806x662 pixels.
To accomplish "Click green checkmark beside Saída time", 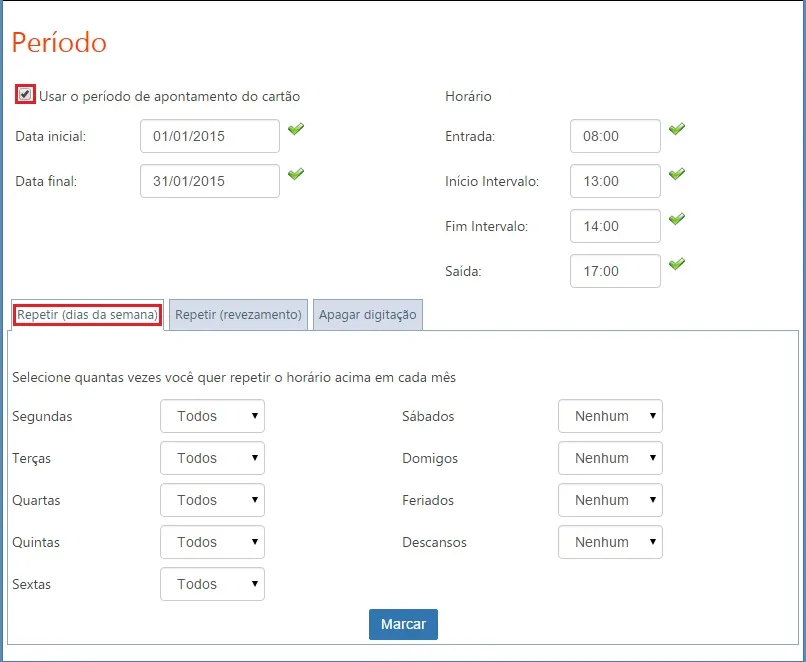I will 677,264.
